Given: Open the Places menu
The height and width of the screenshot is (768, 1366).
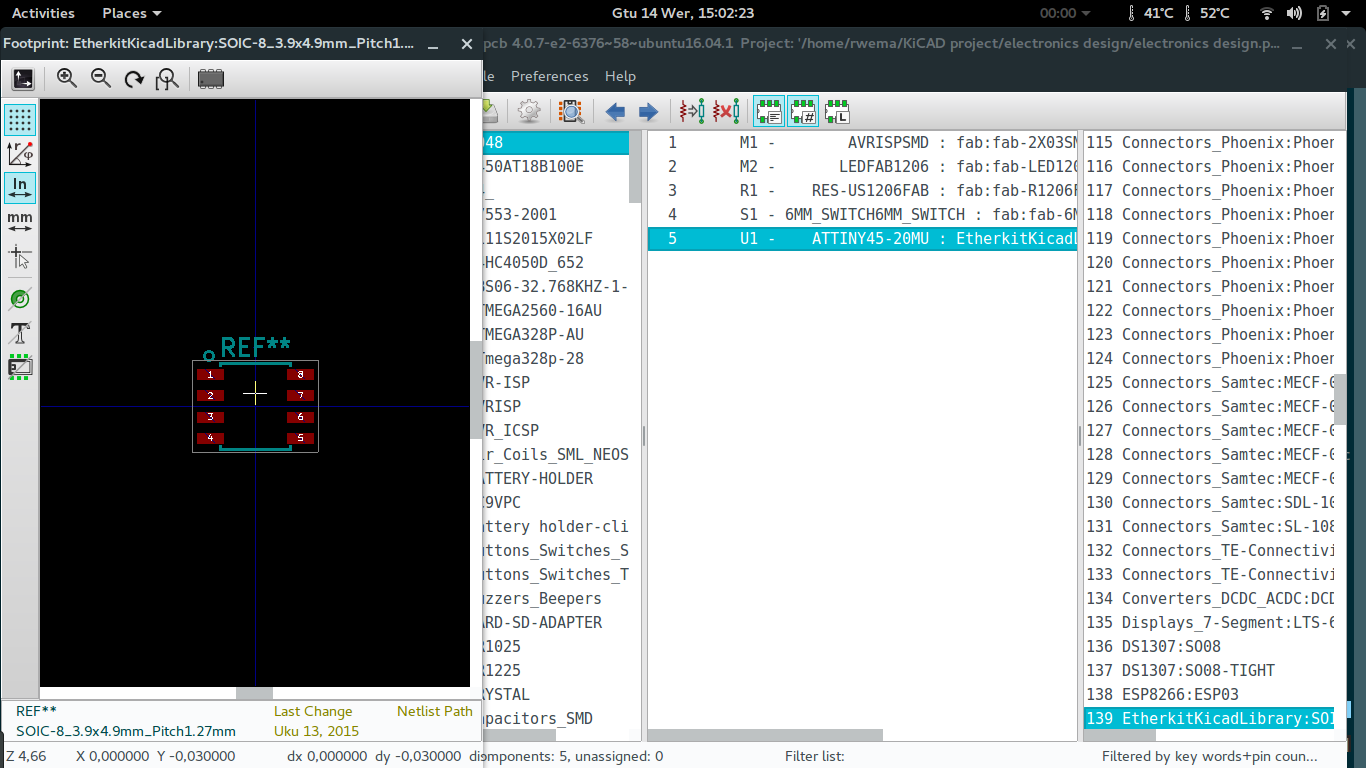Looking at the screenshot, I should (x=124, y=13).
